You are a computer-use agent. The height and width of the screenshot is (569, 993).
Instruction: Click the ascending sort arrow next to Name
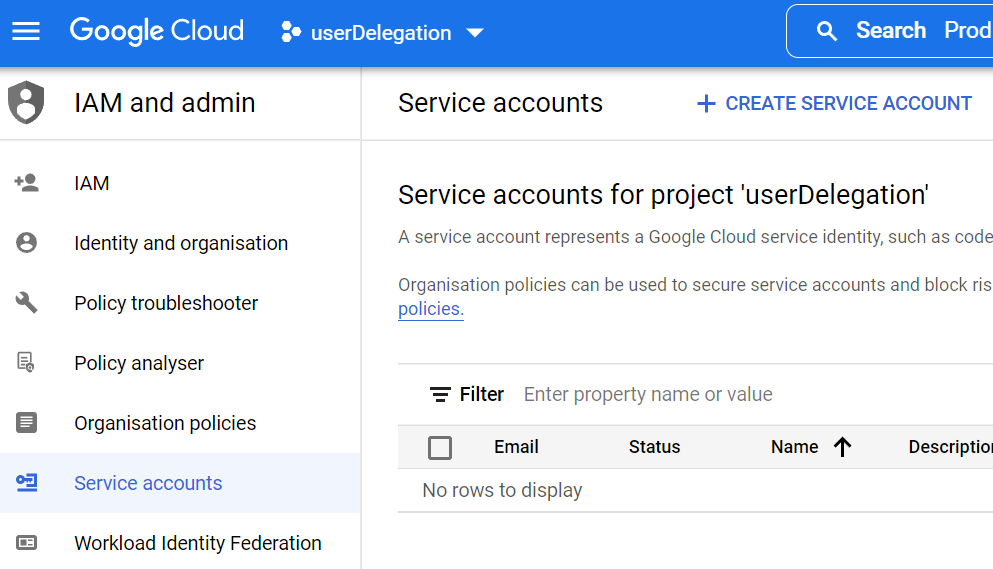coord(842,447)
